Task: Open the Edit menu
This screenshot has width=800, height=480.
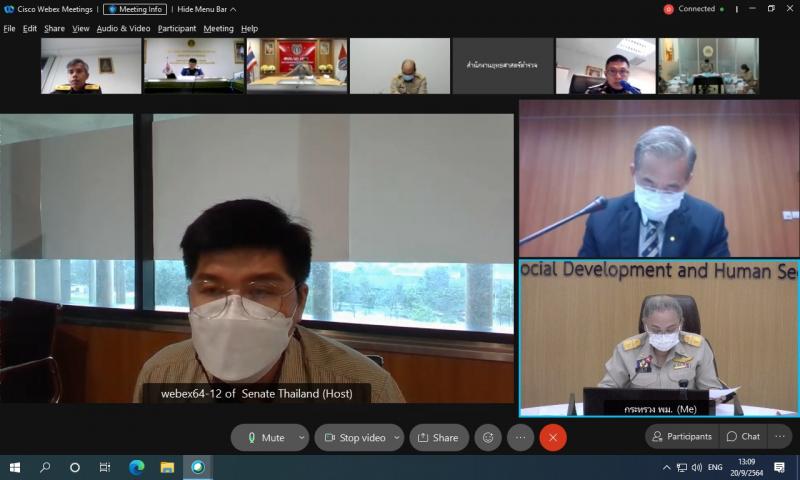Action: click(30, 29)
